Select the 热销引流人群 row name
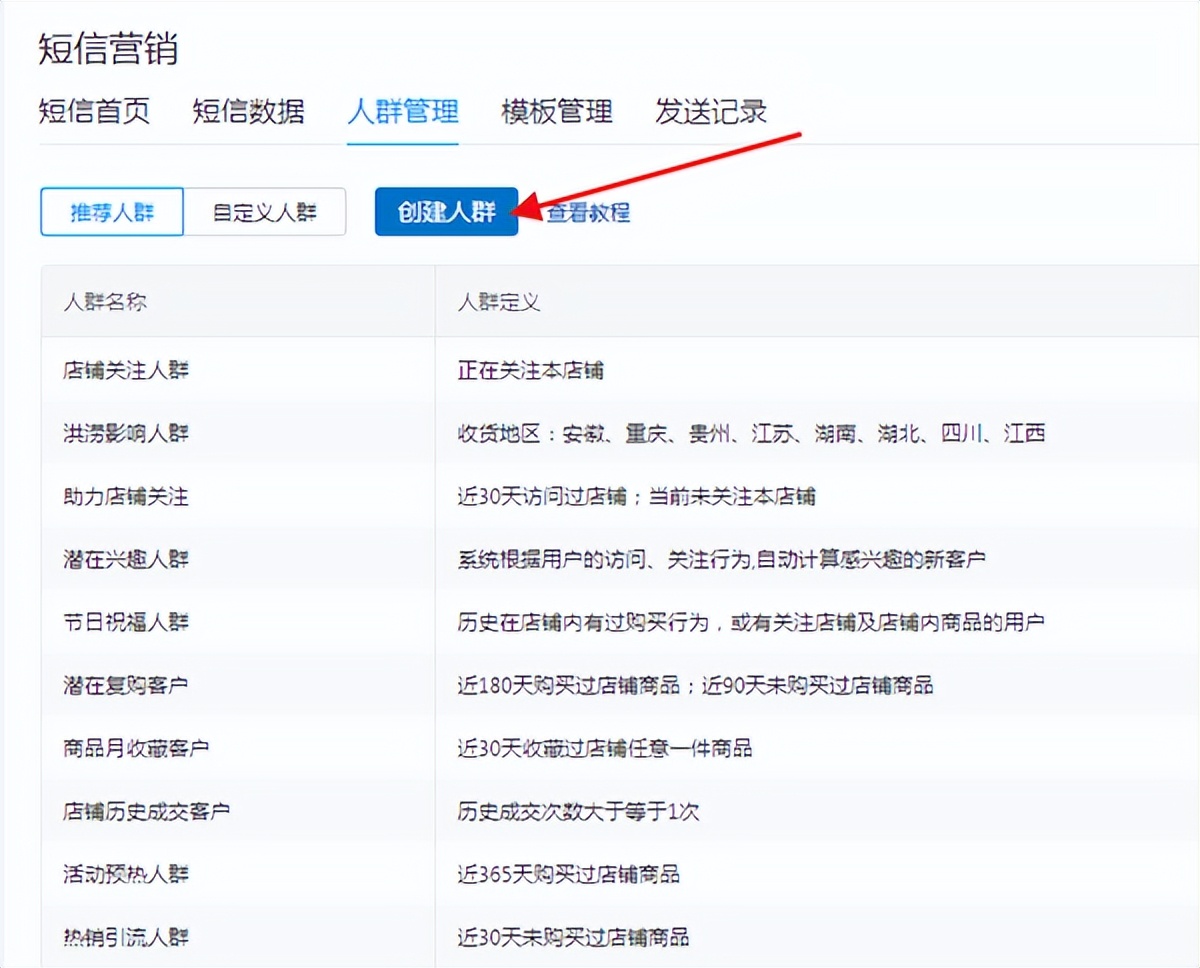Screen dimensions: 1200x968 click(126, 937)
